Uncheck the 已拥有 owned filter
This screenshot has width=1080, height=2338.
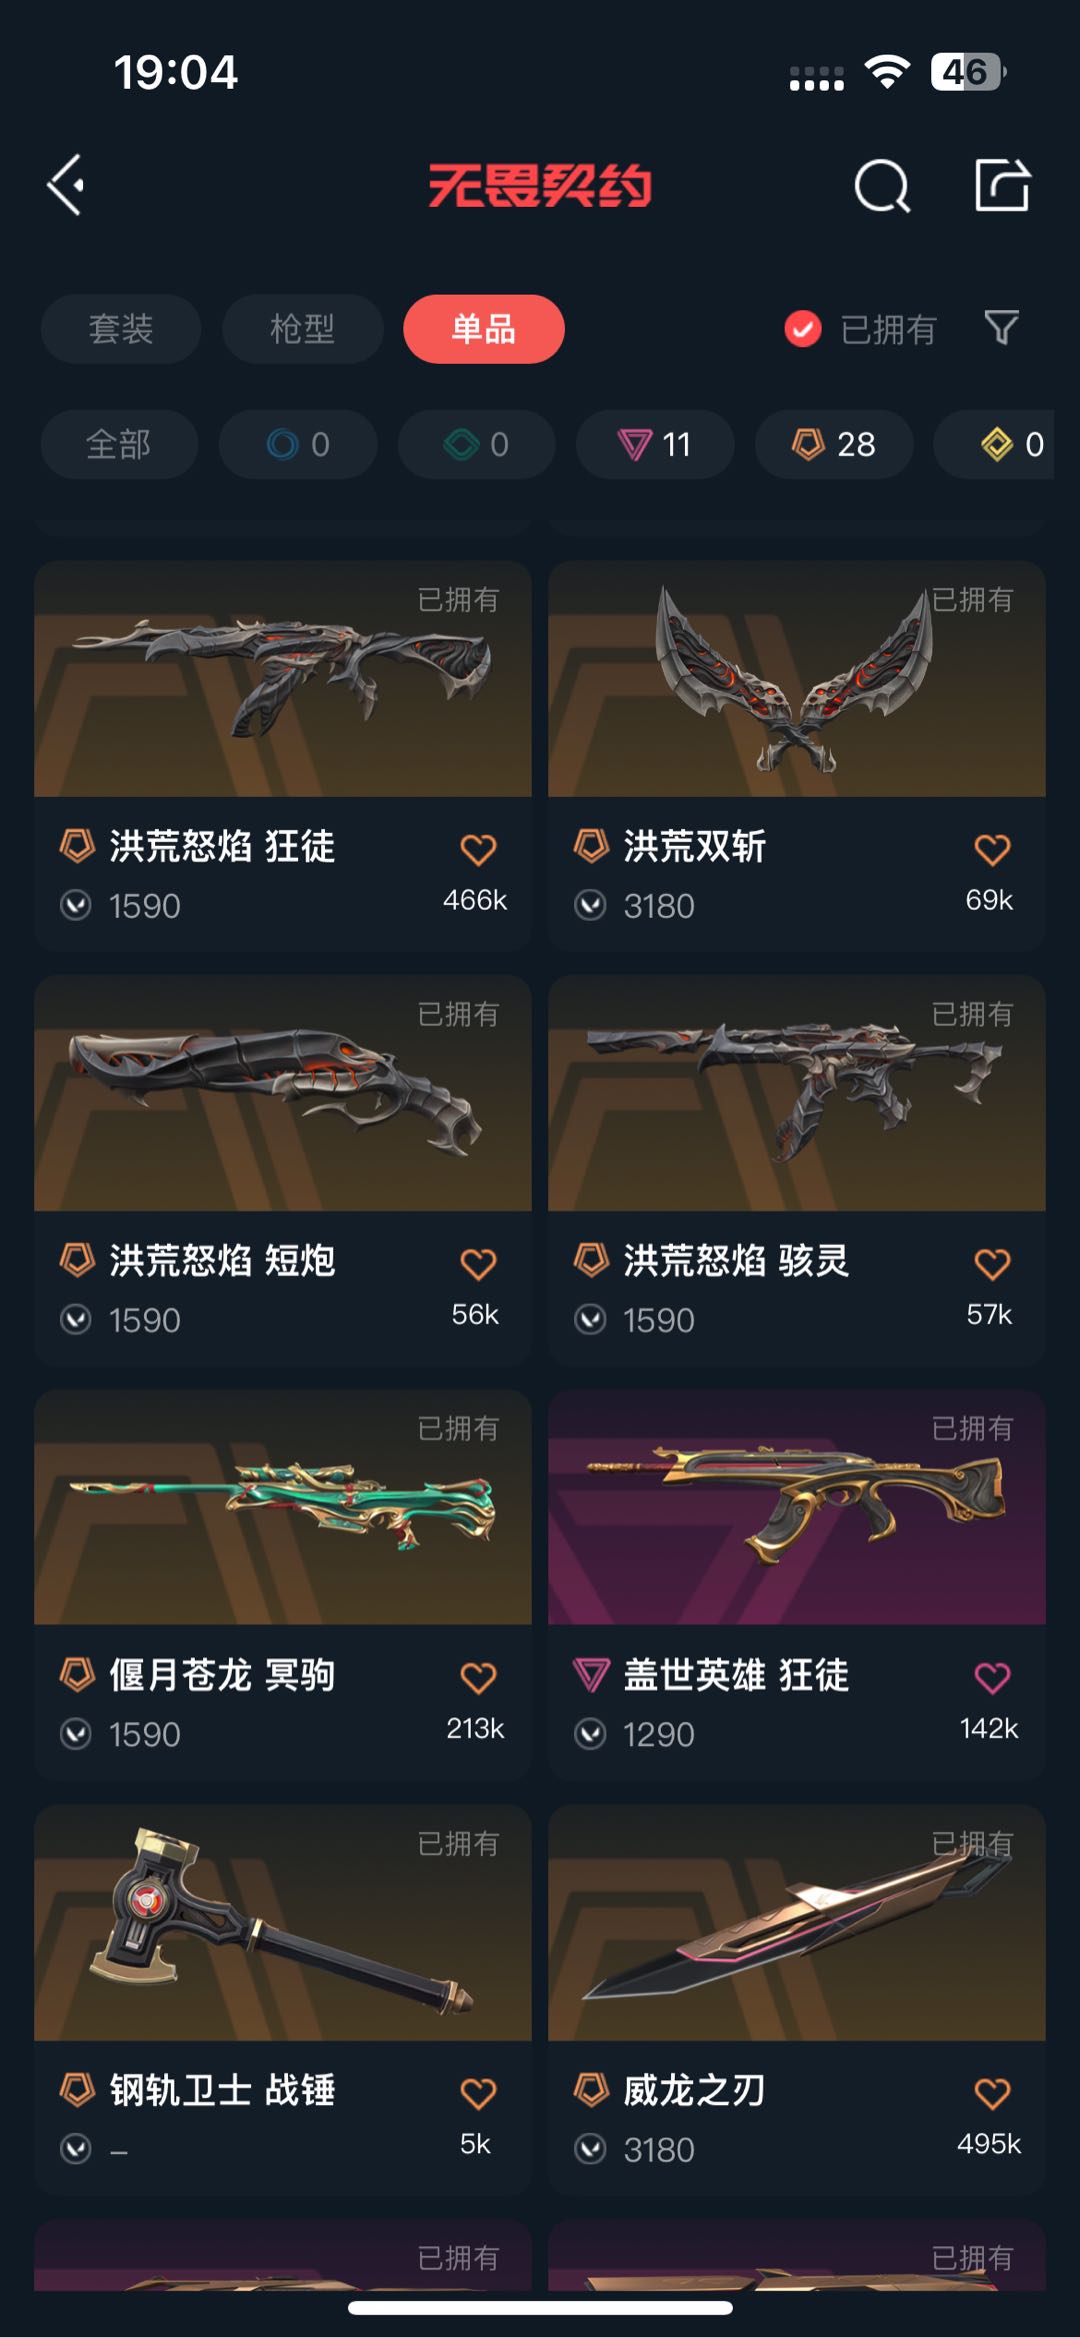860,329
